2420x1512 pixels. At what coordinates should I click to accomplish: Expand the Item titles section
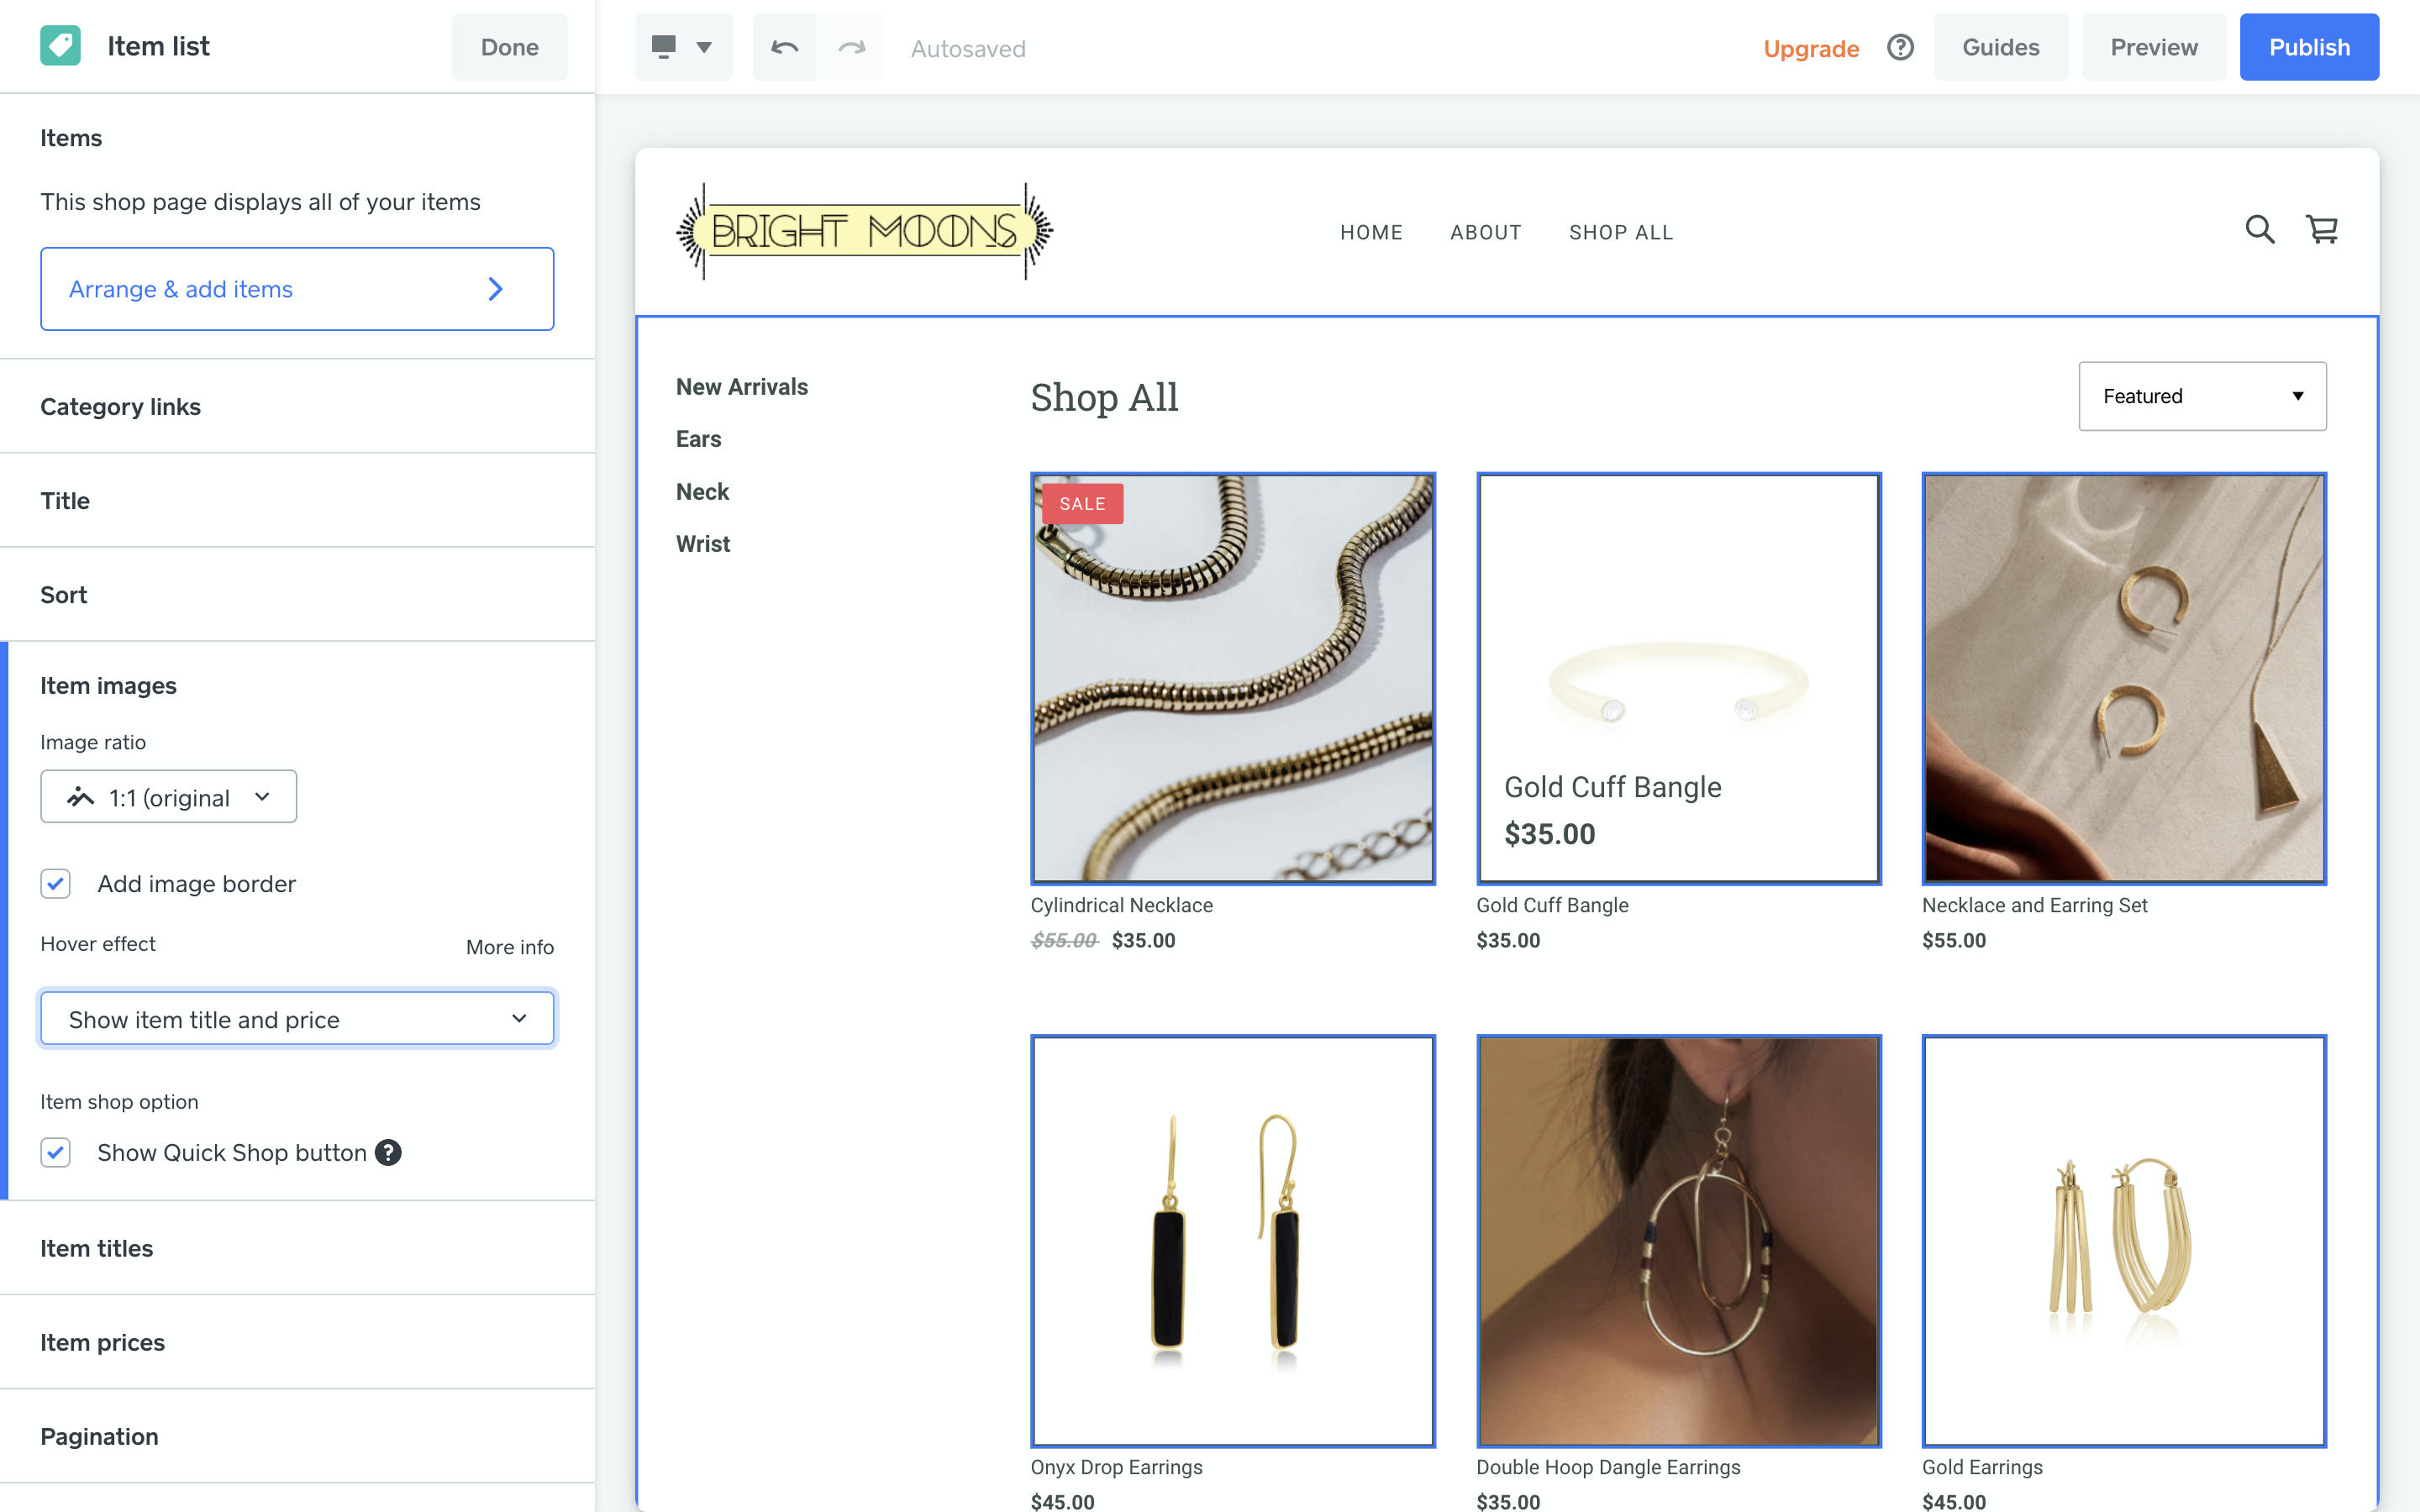tap(297, 1249)
